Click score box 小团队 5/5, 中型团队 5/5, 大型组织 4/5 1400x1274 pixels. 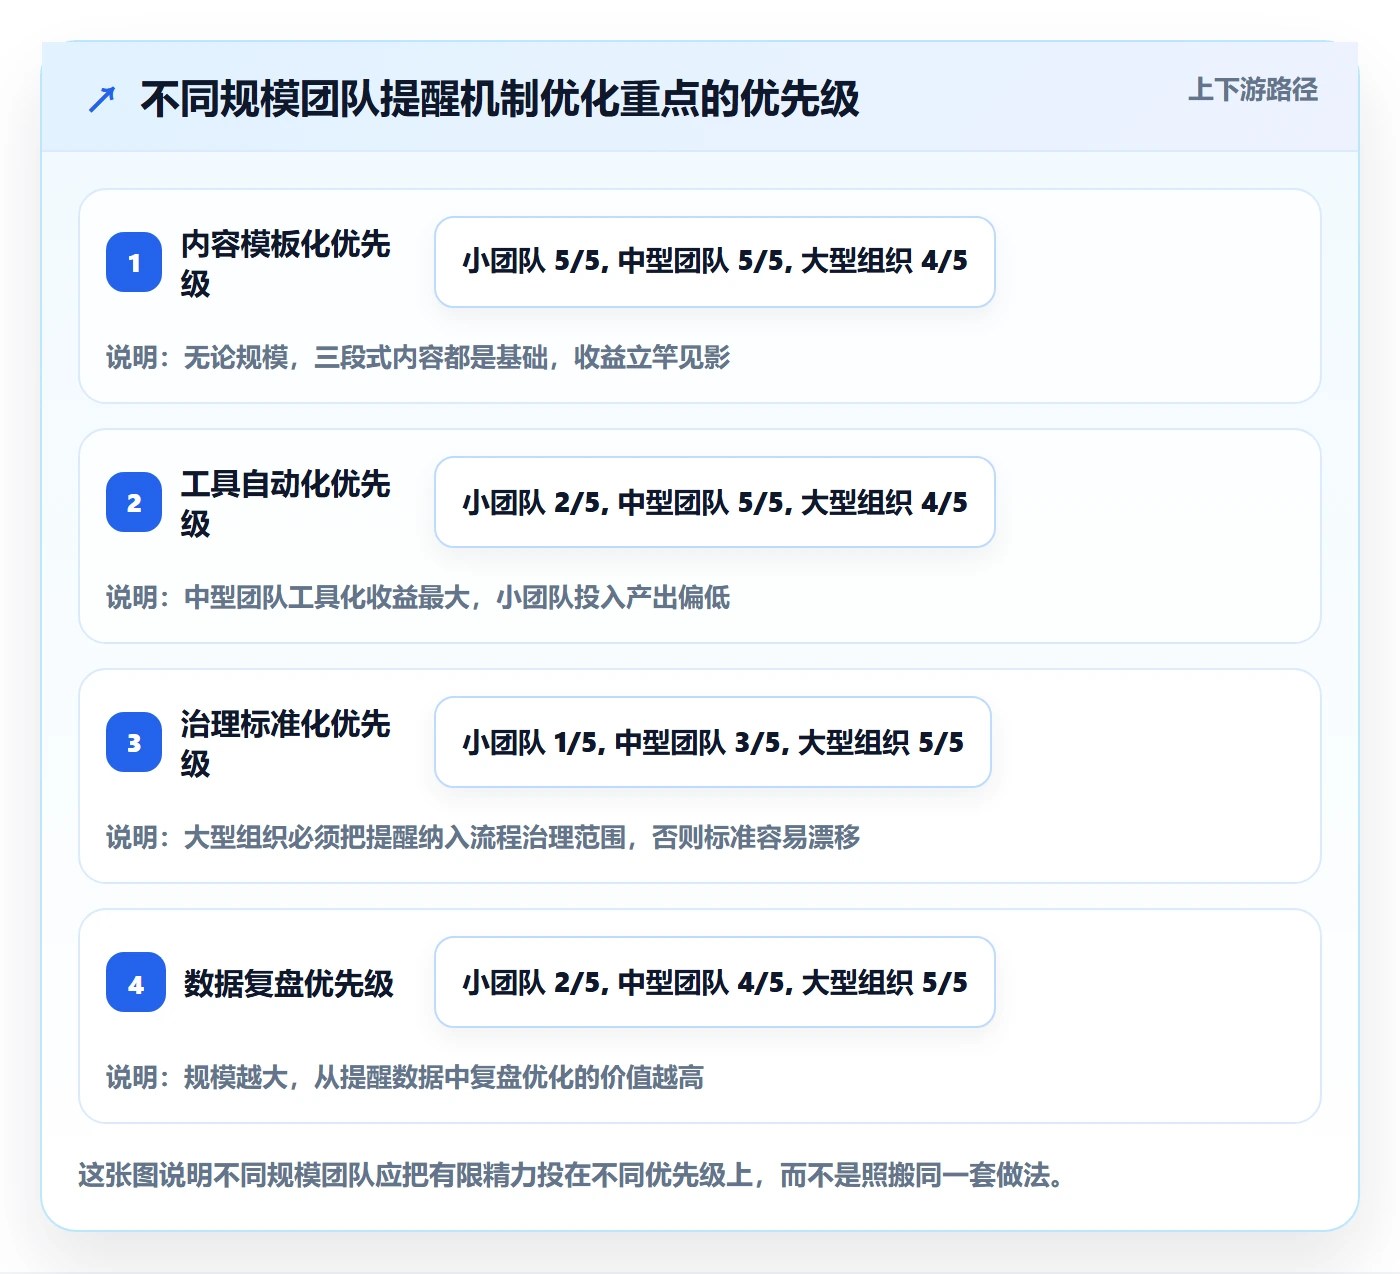coord(715,262)
